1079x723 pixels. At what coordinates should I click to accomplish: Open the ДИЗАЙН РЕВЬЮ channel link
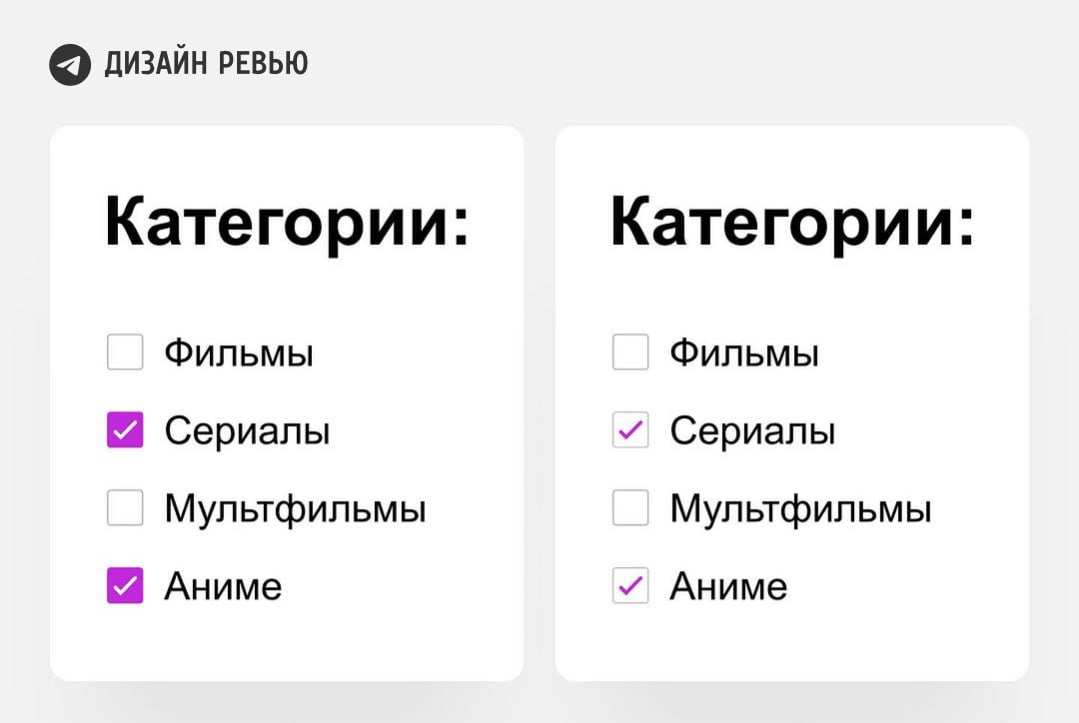tap(206, 65)
